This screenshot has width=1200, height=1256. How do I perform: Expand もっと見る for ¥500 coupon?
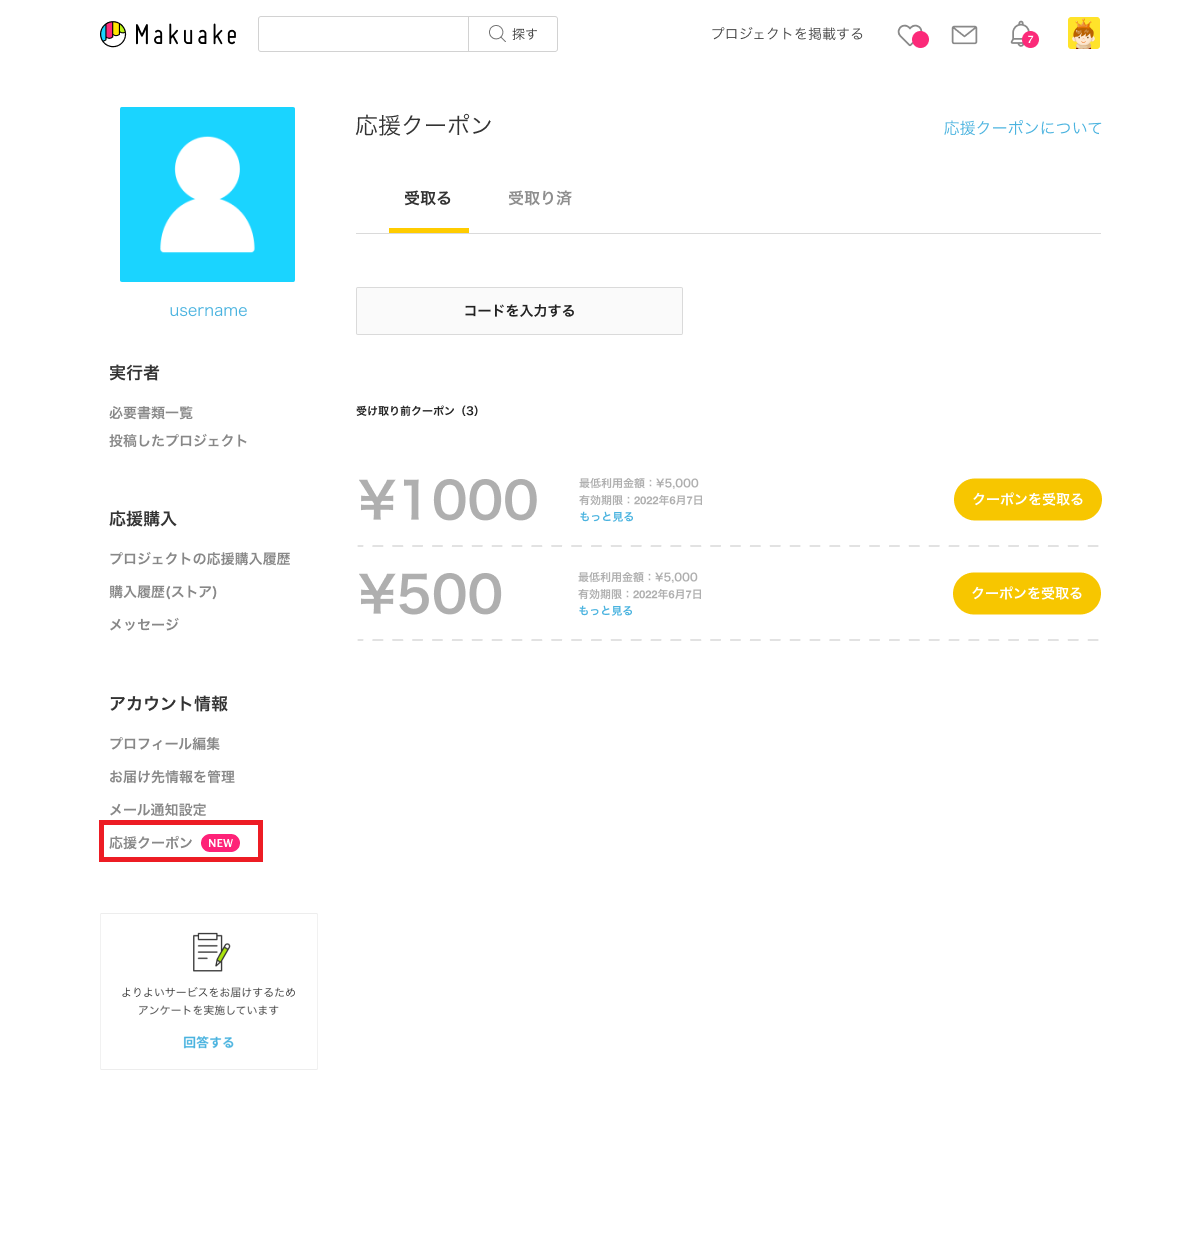[606, 611]
